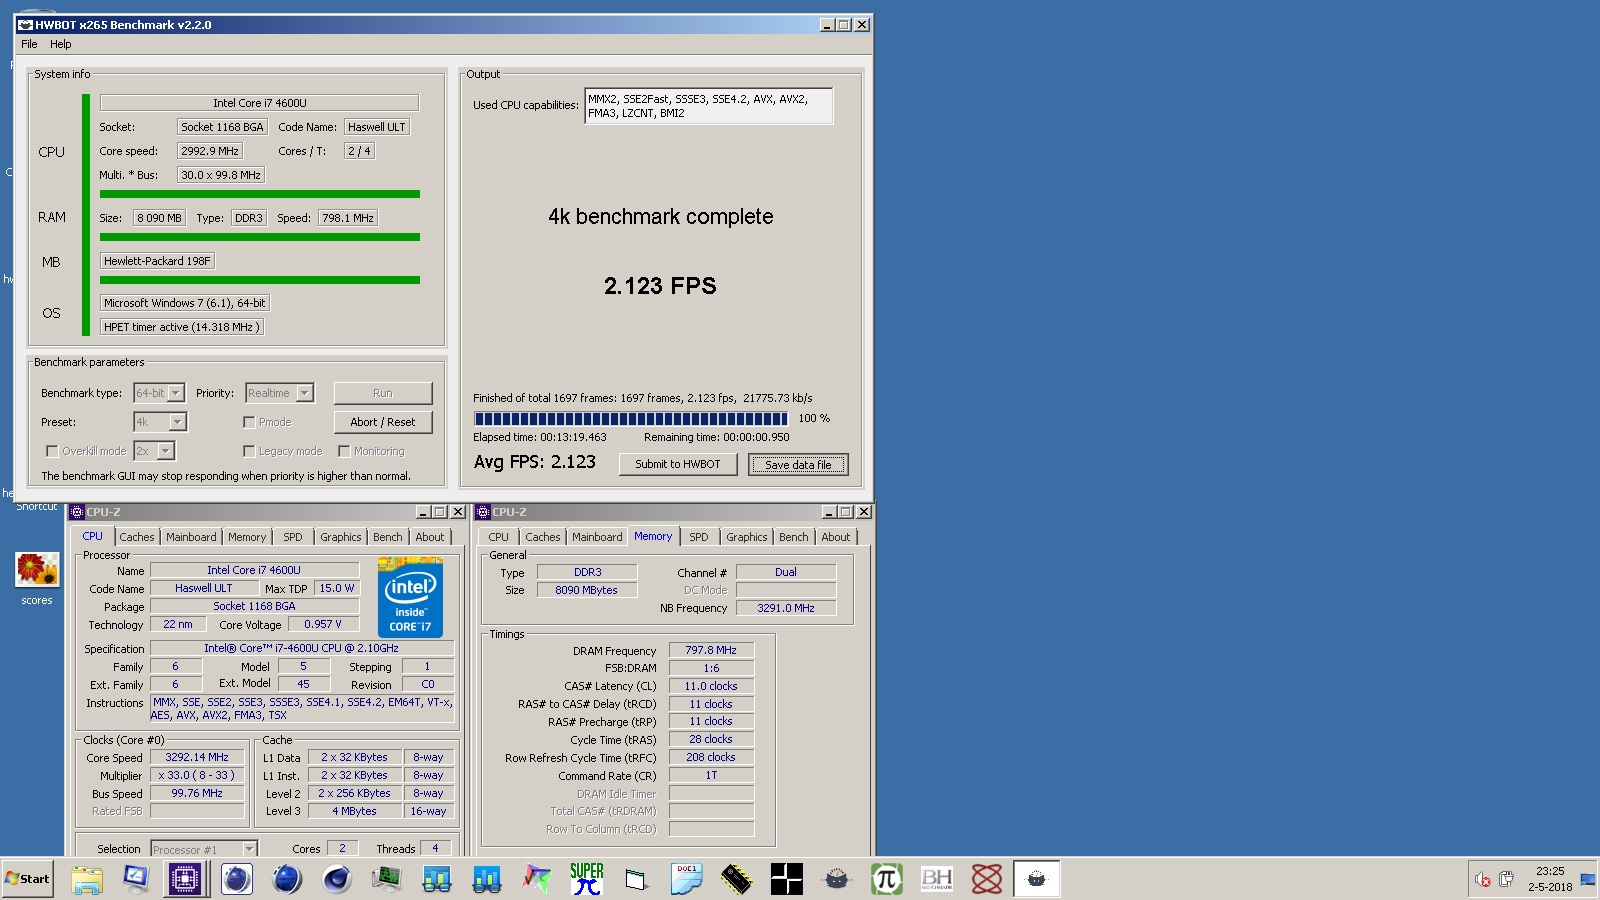Open the Windows Start menu

click(x=28, y=879)
